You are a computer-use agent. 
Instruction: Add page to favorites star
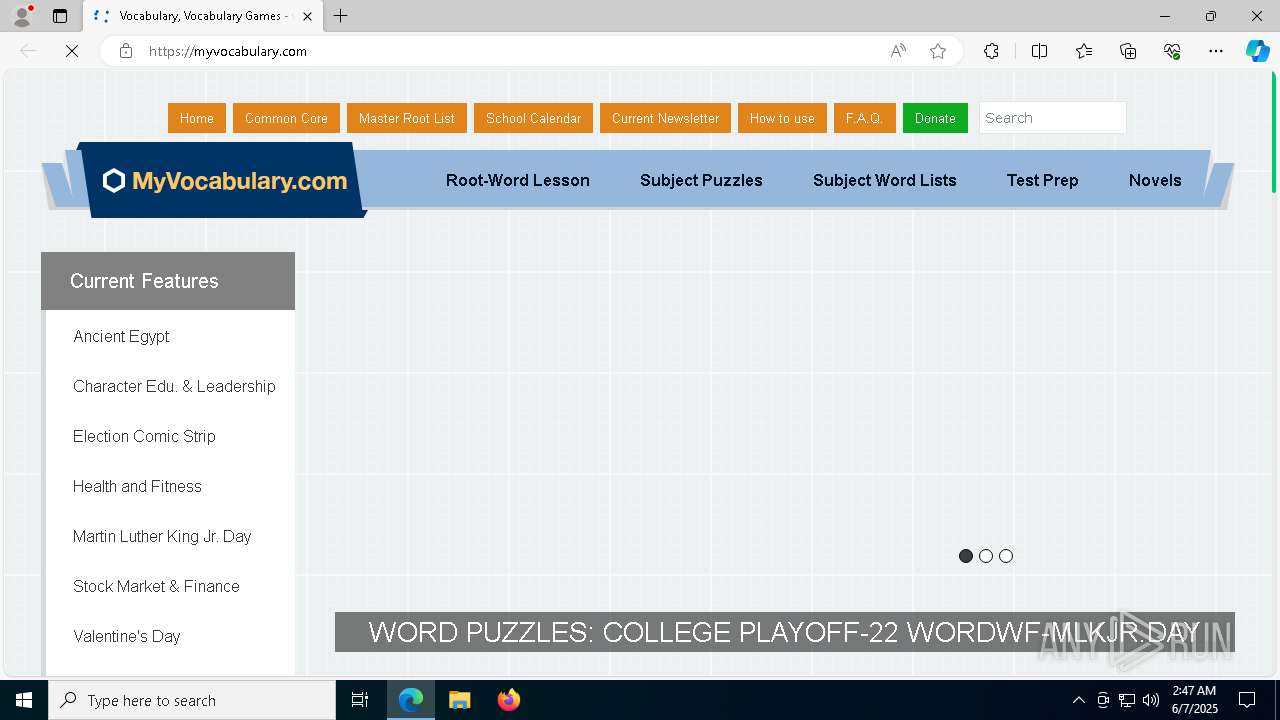pyautogui.click(x=938, y=51)
